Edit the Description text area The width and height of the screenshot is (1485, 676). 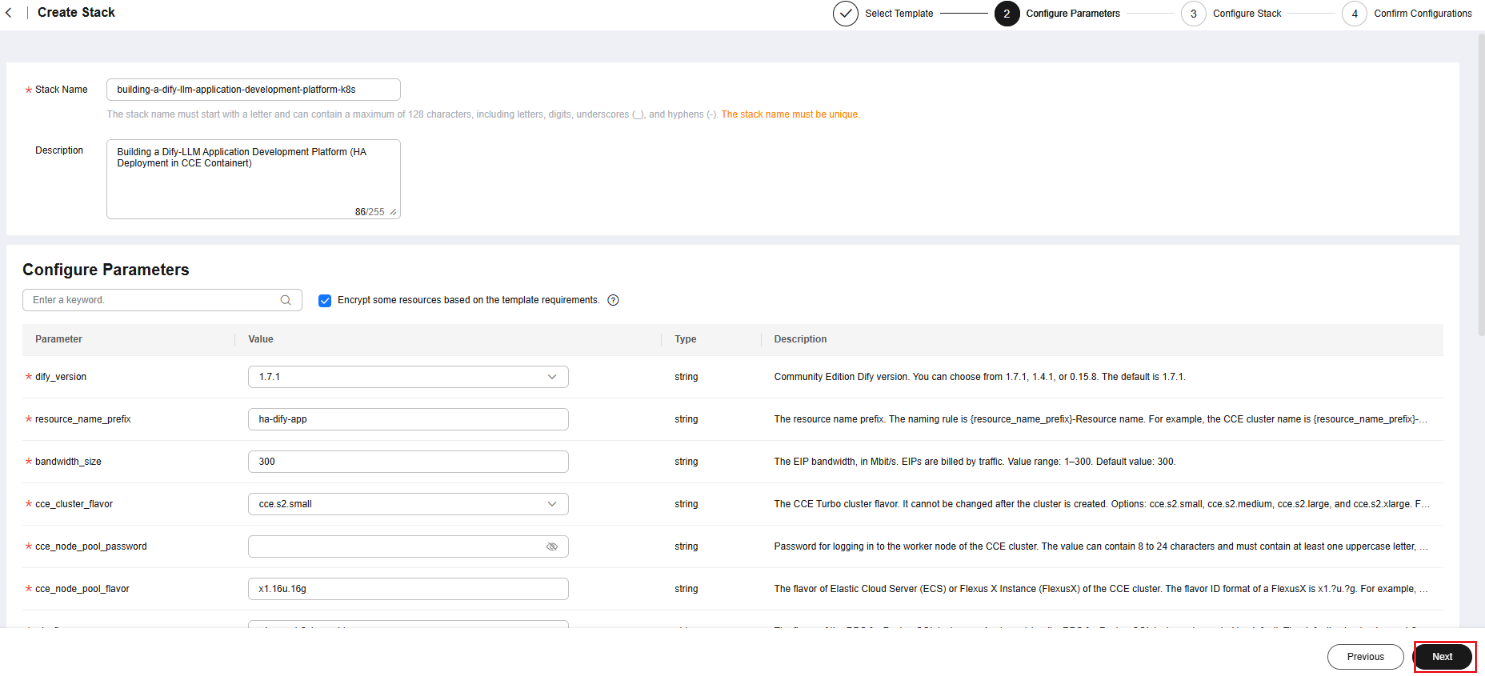tap(254, 179)
